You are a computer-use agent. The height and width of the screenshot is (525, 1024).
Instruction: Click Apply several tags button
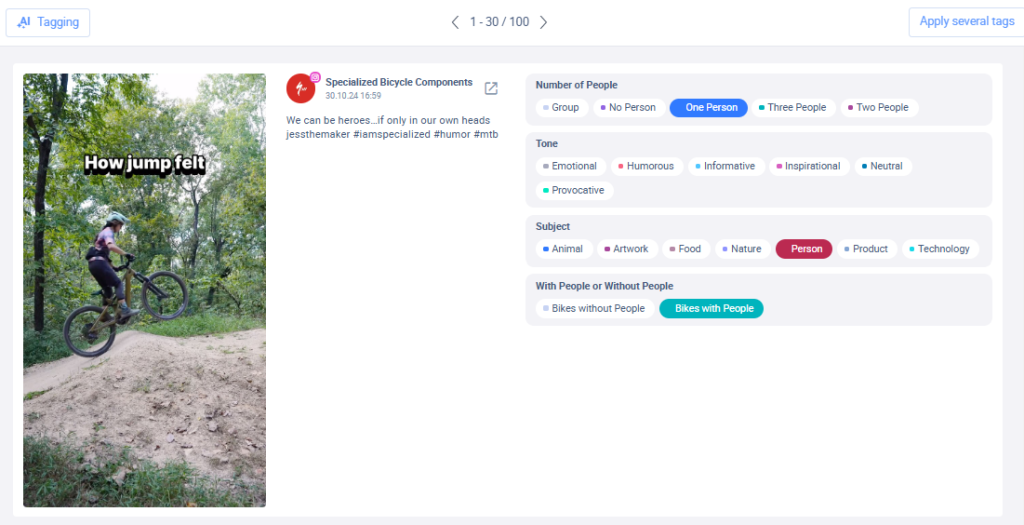(x=965, y=22)
